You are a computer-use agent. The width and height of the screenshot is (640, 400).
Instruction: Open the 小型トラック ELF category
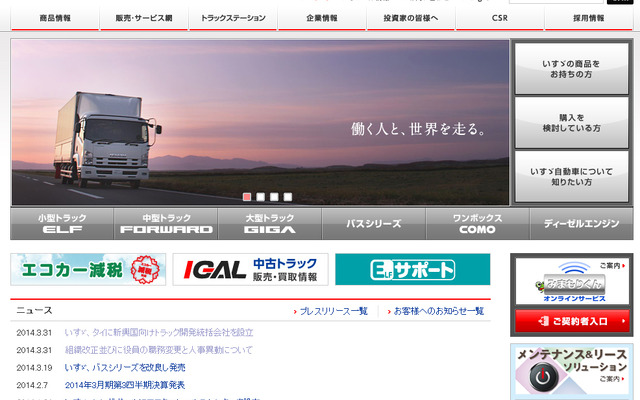62,224
